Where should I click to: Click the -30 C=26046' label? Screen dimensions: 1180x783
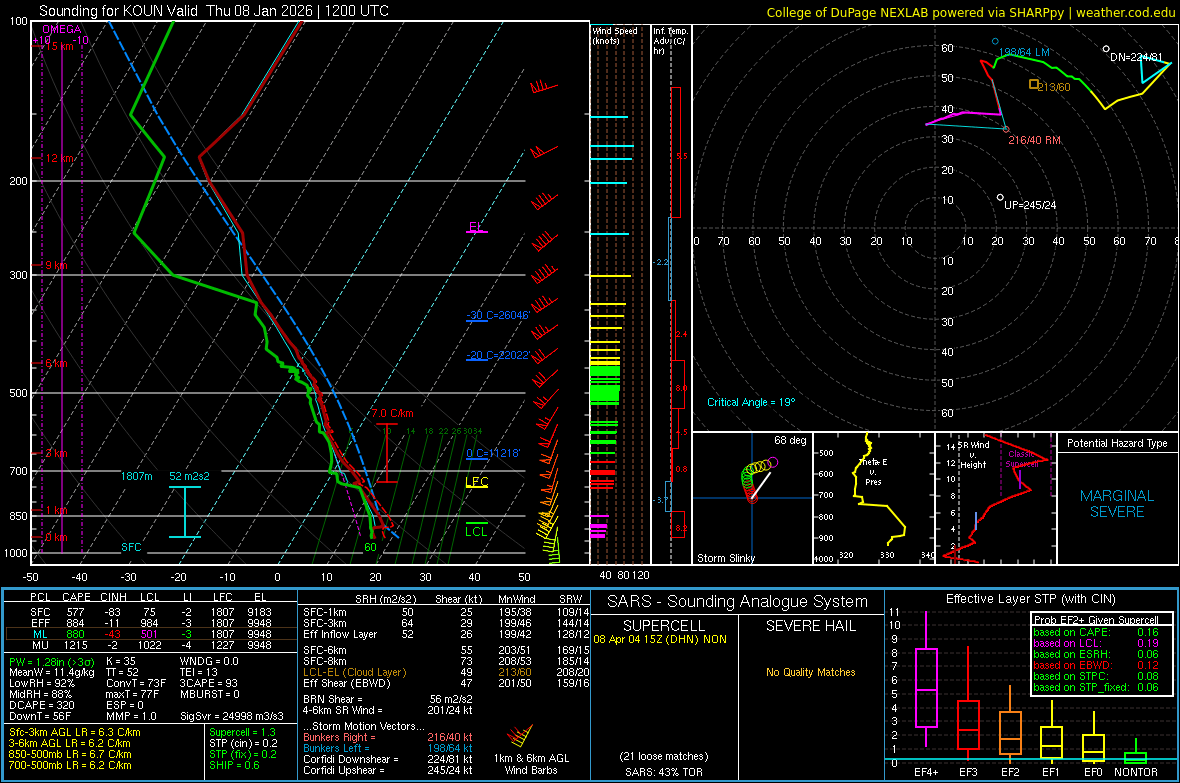(x=497, y=315)
